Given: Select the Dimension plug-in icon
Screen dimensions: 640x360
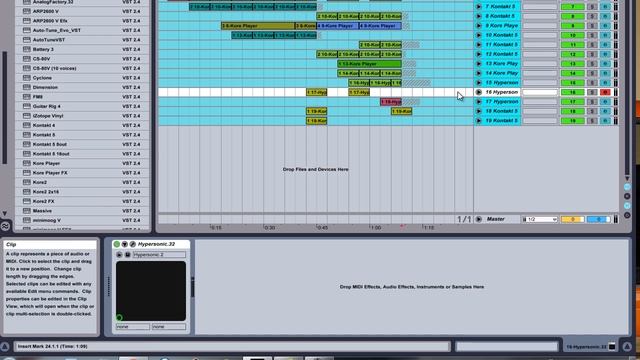Looking at the screenshot, I should coord(27,87).
